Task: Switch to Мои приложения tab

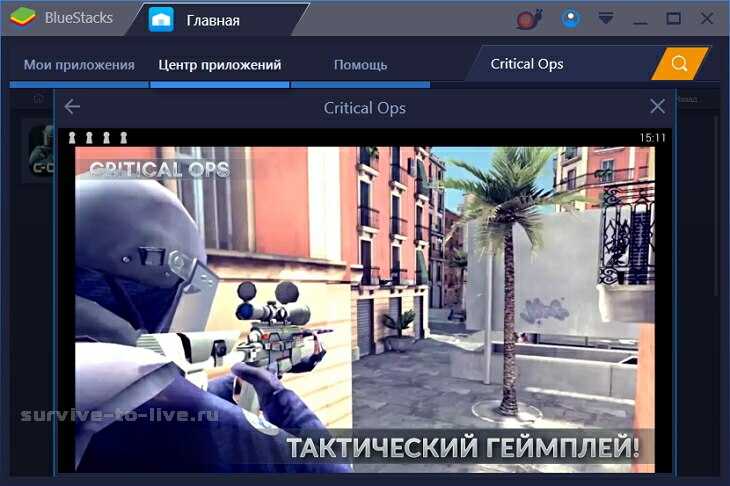Action: tap(79, 65)
